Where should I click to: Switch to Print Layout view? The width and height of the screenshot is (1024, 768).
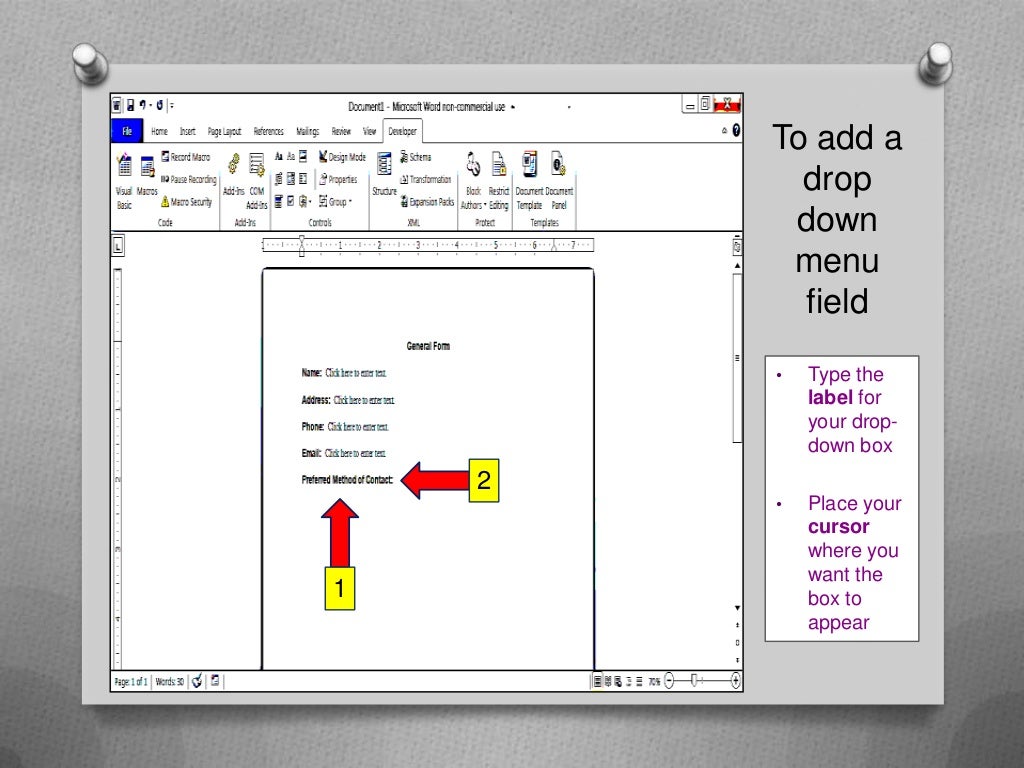click(x=597, y=682)
